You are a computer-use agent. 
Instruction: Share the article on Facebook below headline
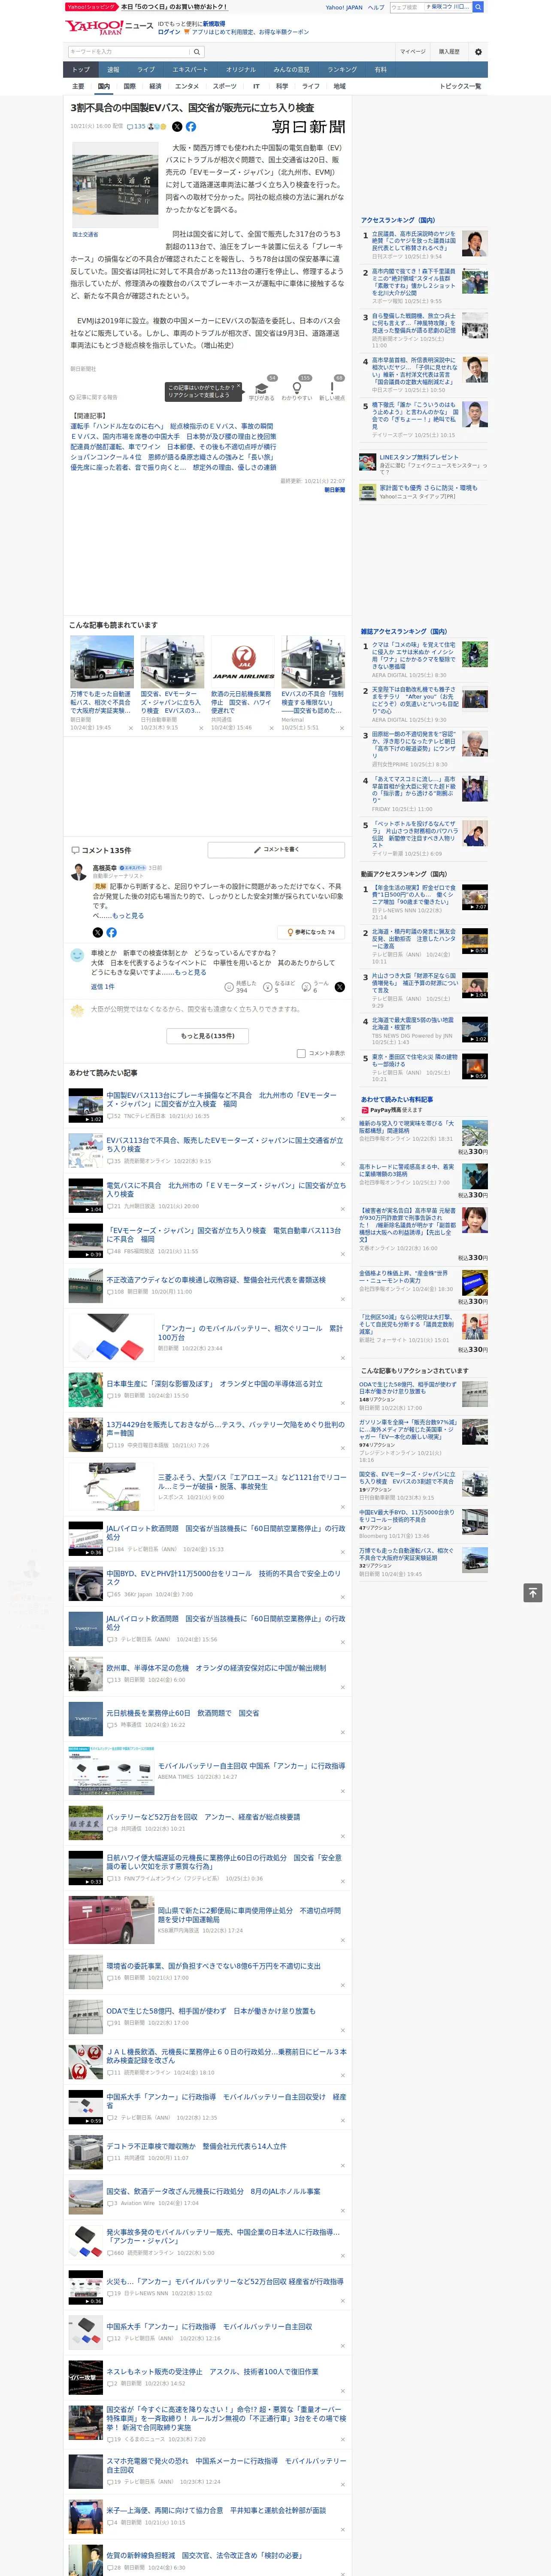pos(191,127)
